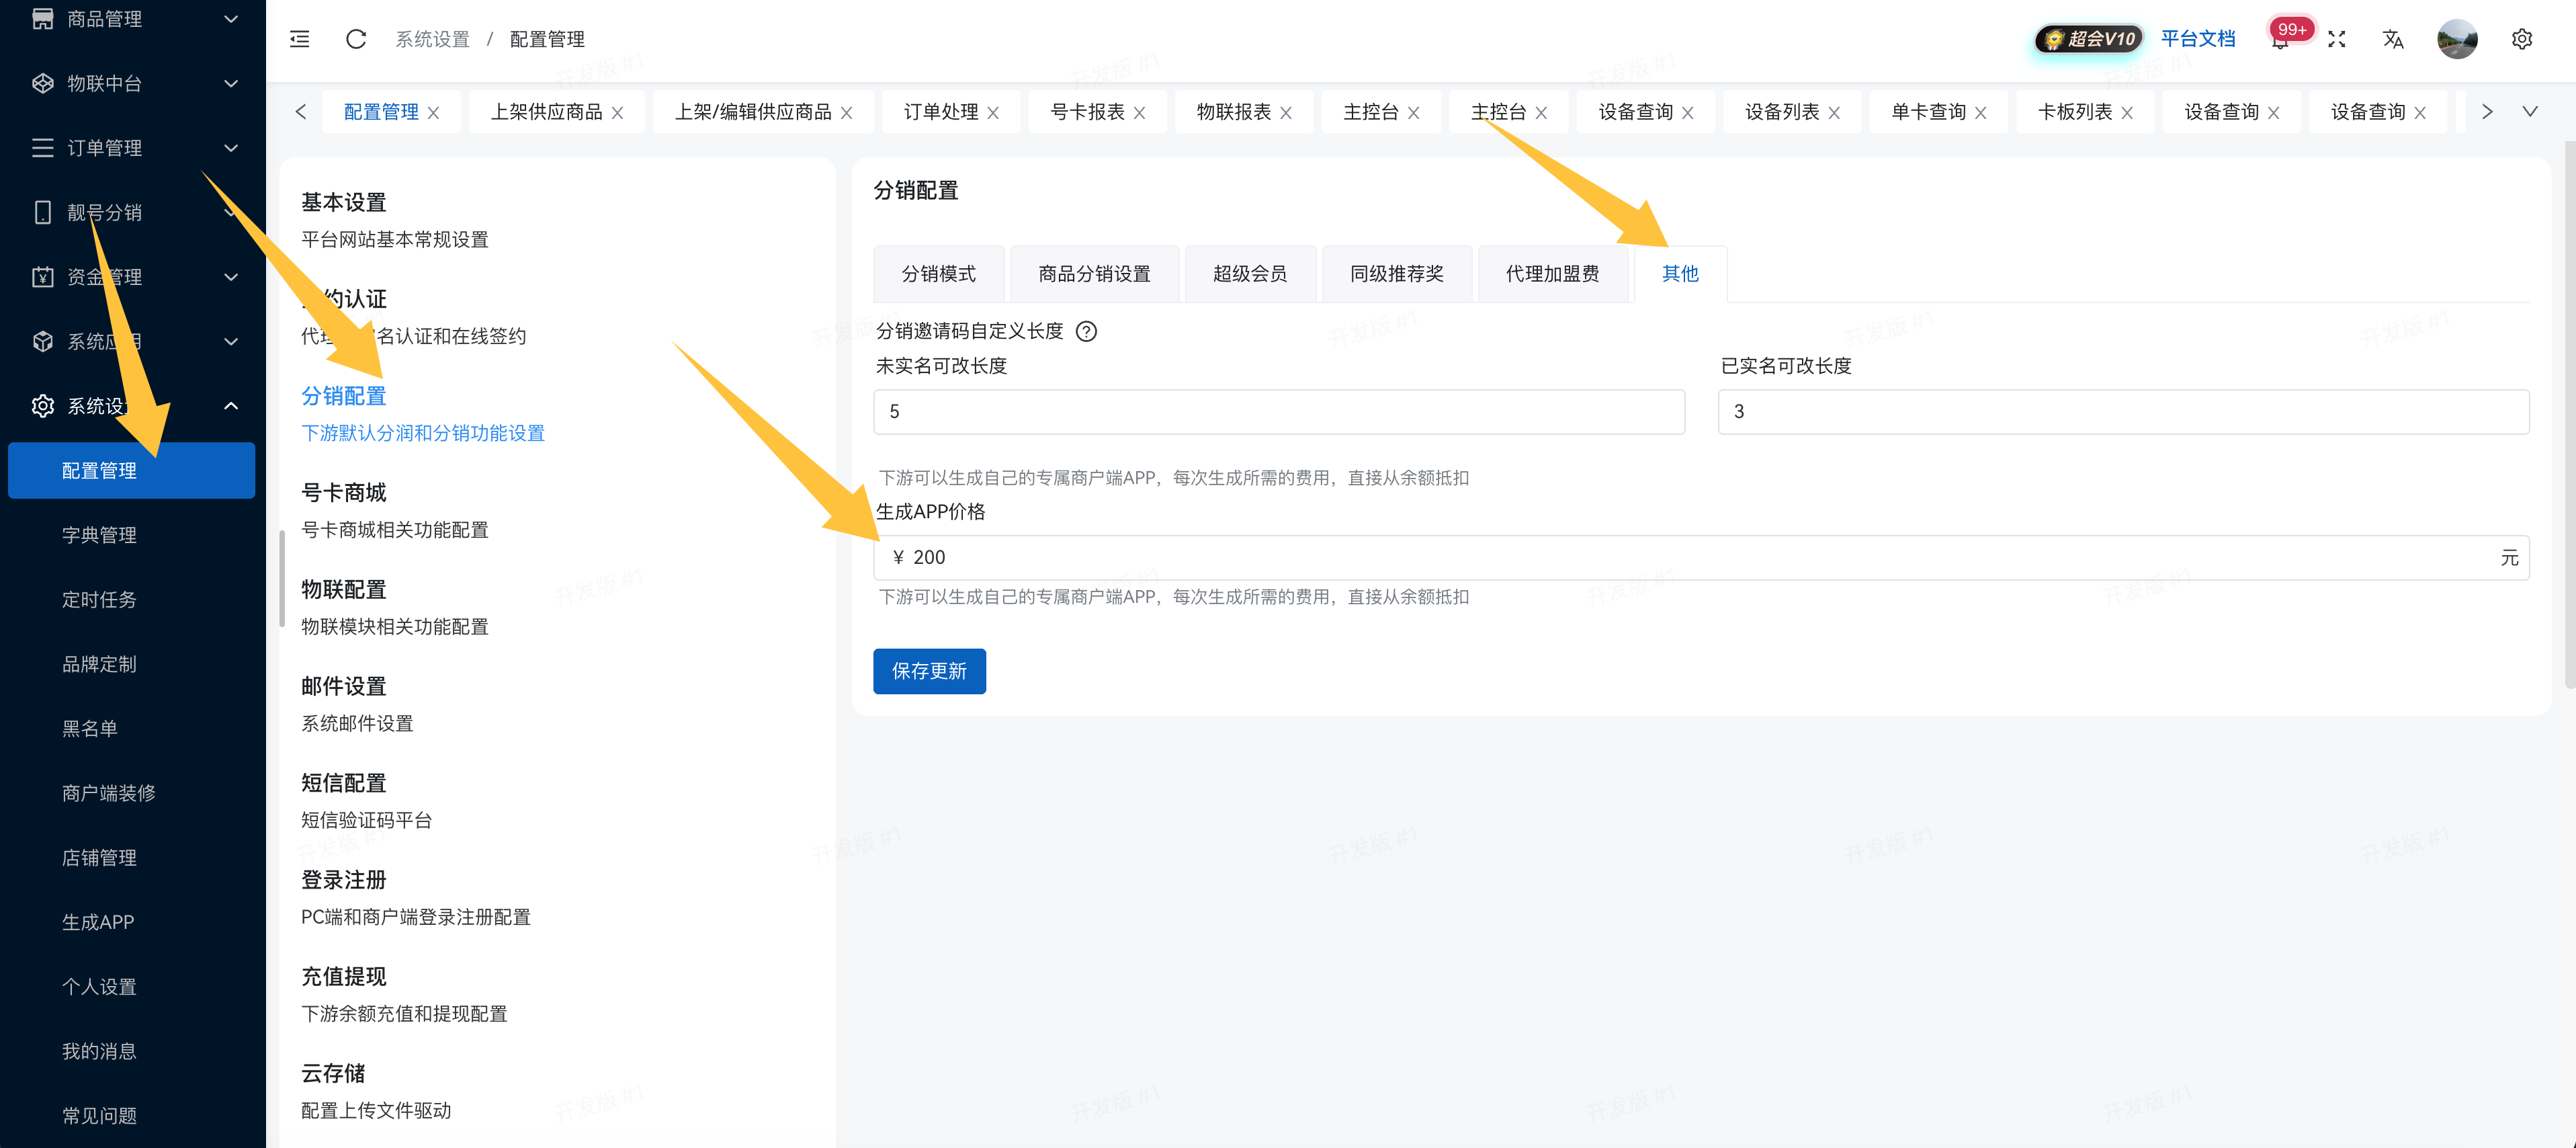Select the 商品管理 sidebar icon
Screen dimensions: 2576x1148
click(43, 19)
